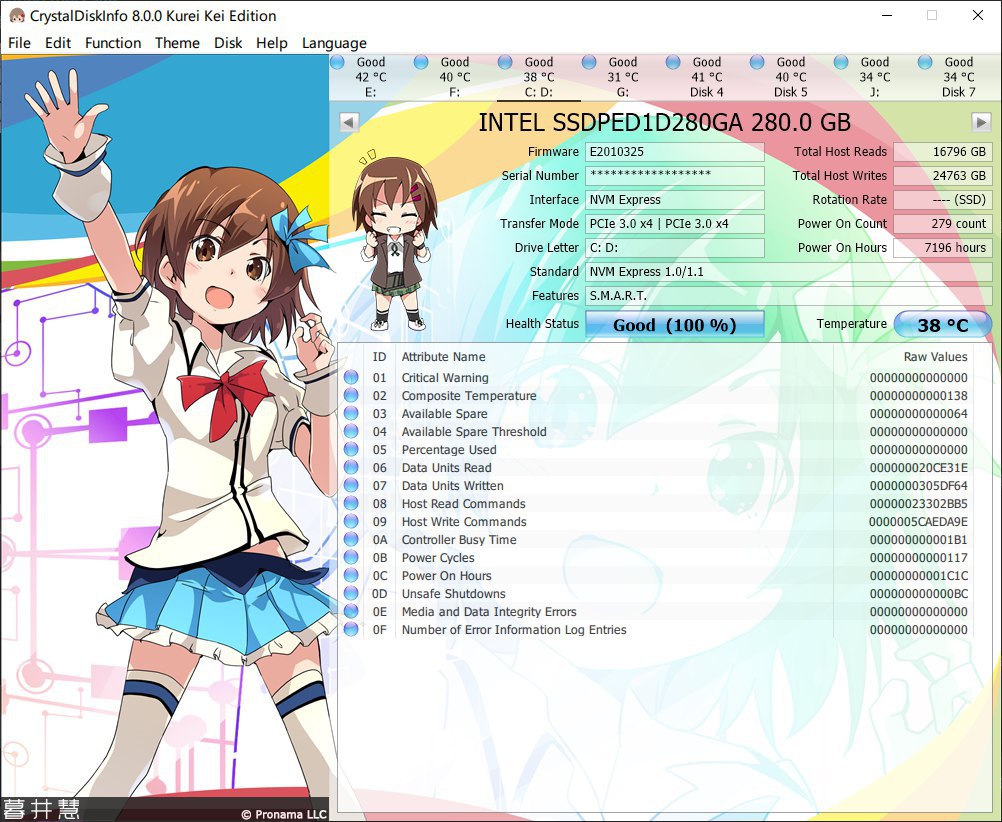The height and width of the screenshot is (822, 1002).
Task: Select raw value 0000005CAEDA9E
Action: (x=918, y=521)
